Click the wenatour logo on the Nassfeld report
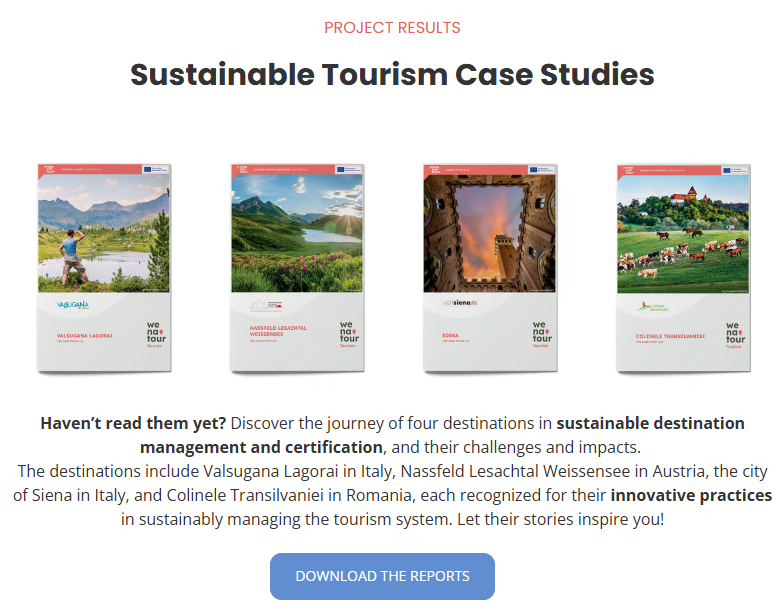 point(347,336)
